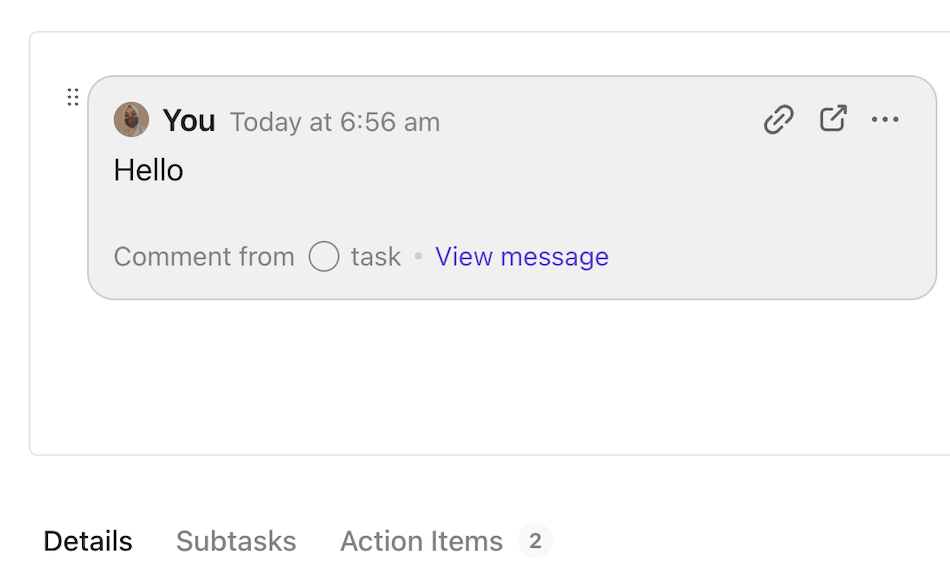Click the "Today at 6:56 am" timestamp

pos(335,122)
